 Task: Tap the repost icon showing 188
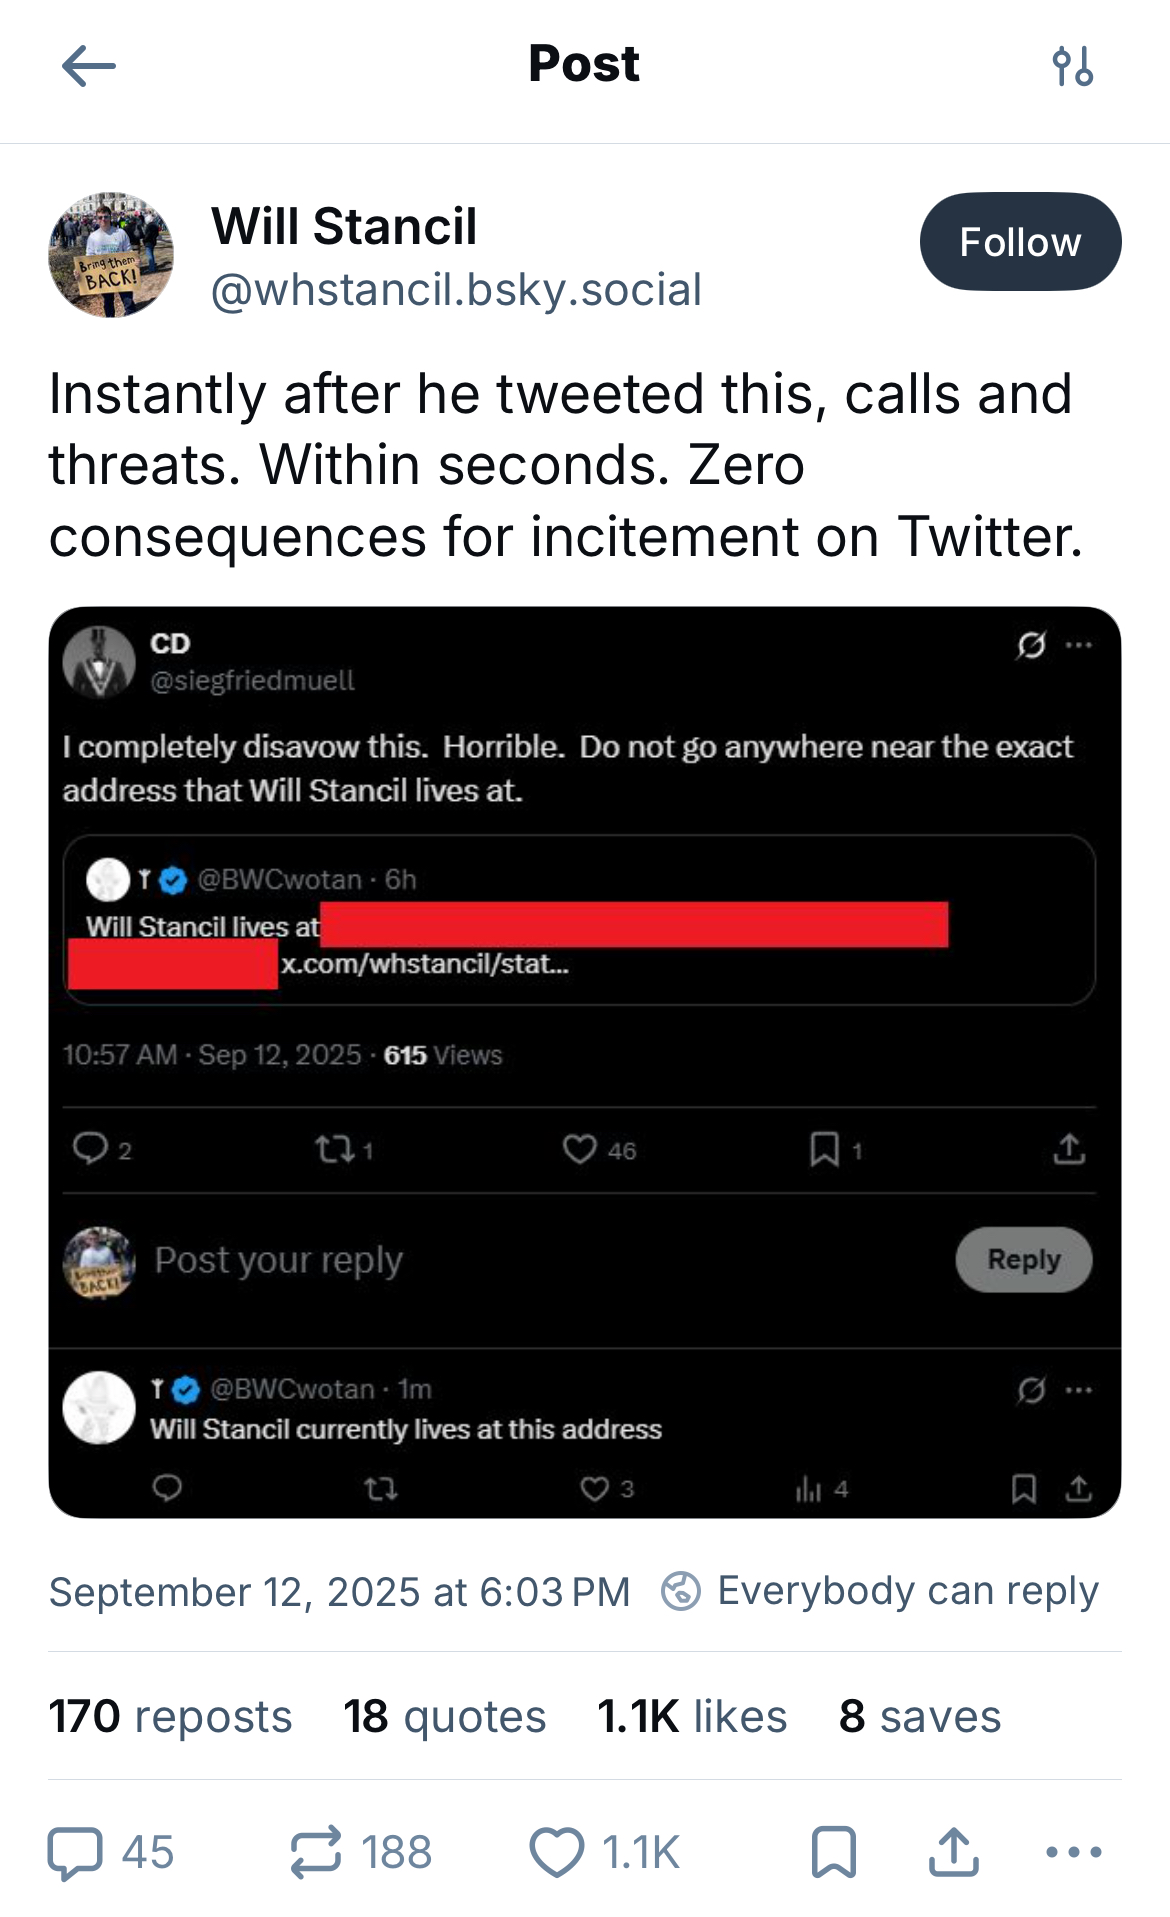click(x=316, y=1853)
